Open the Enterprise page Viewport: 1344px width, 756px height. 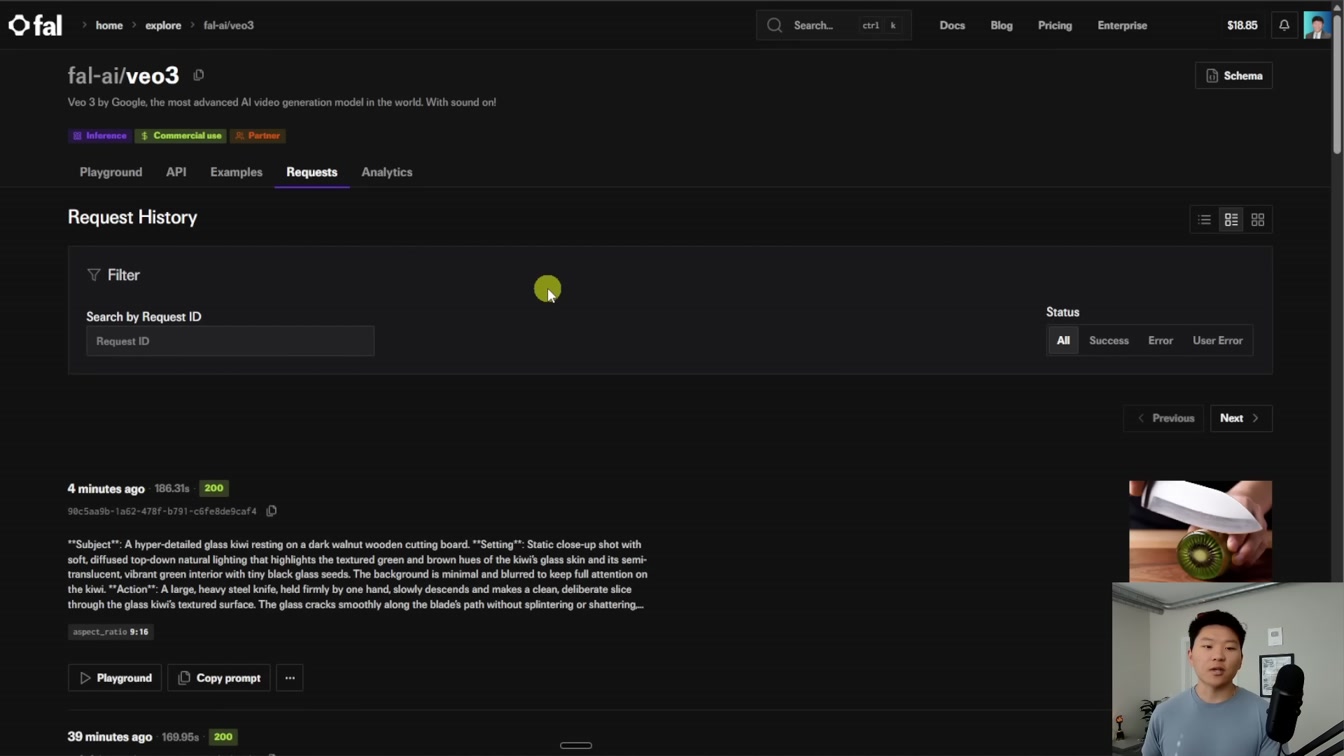pyautogui.click(x=1122, y=25)
